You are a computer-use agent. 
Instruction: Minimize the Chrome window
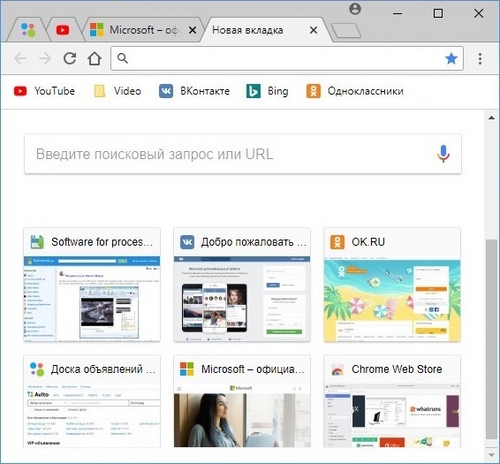click(x=397, y=13)
